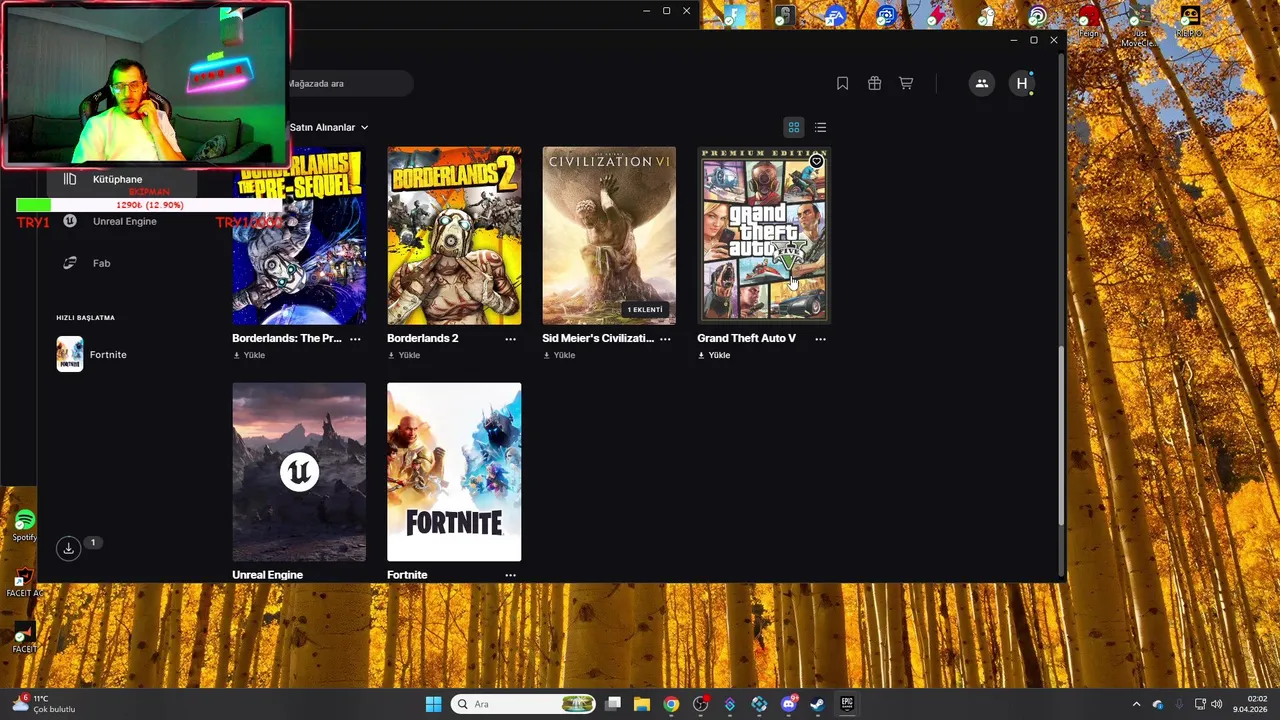The height and width of the screenshot is (720, 1280).
Task: Open the Feign desktop shortcut
Action: (x=1088, y=20)
